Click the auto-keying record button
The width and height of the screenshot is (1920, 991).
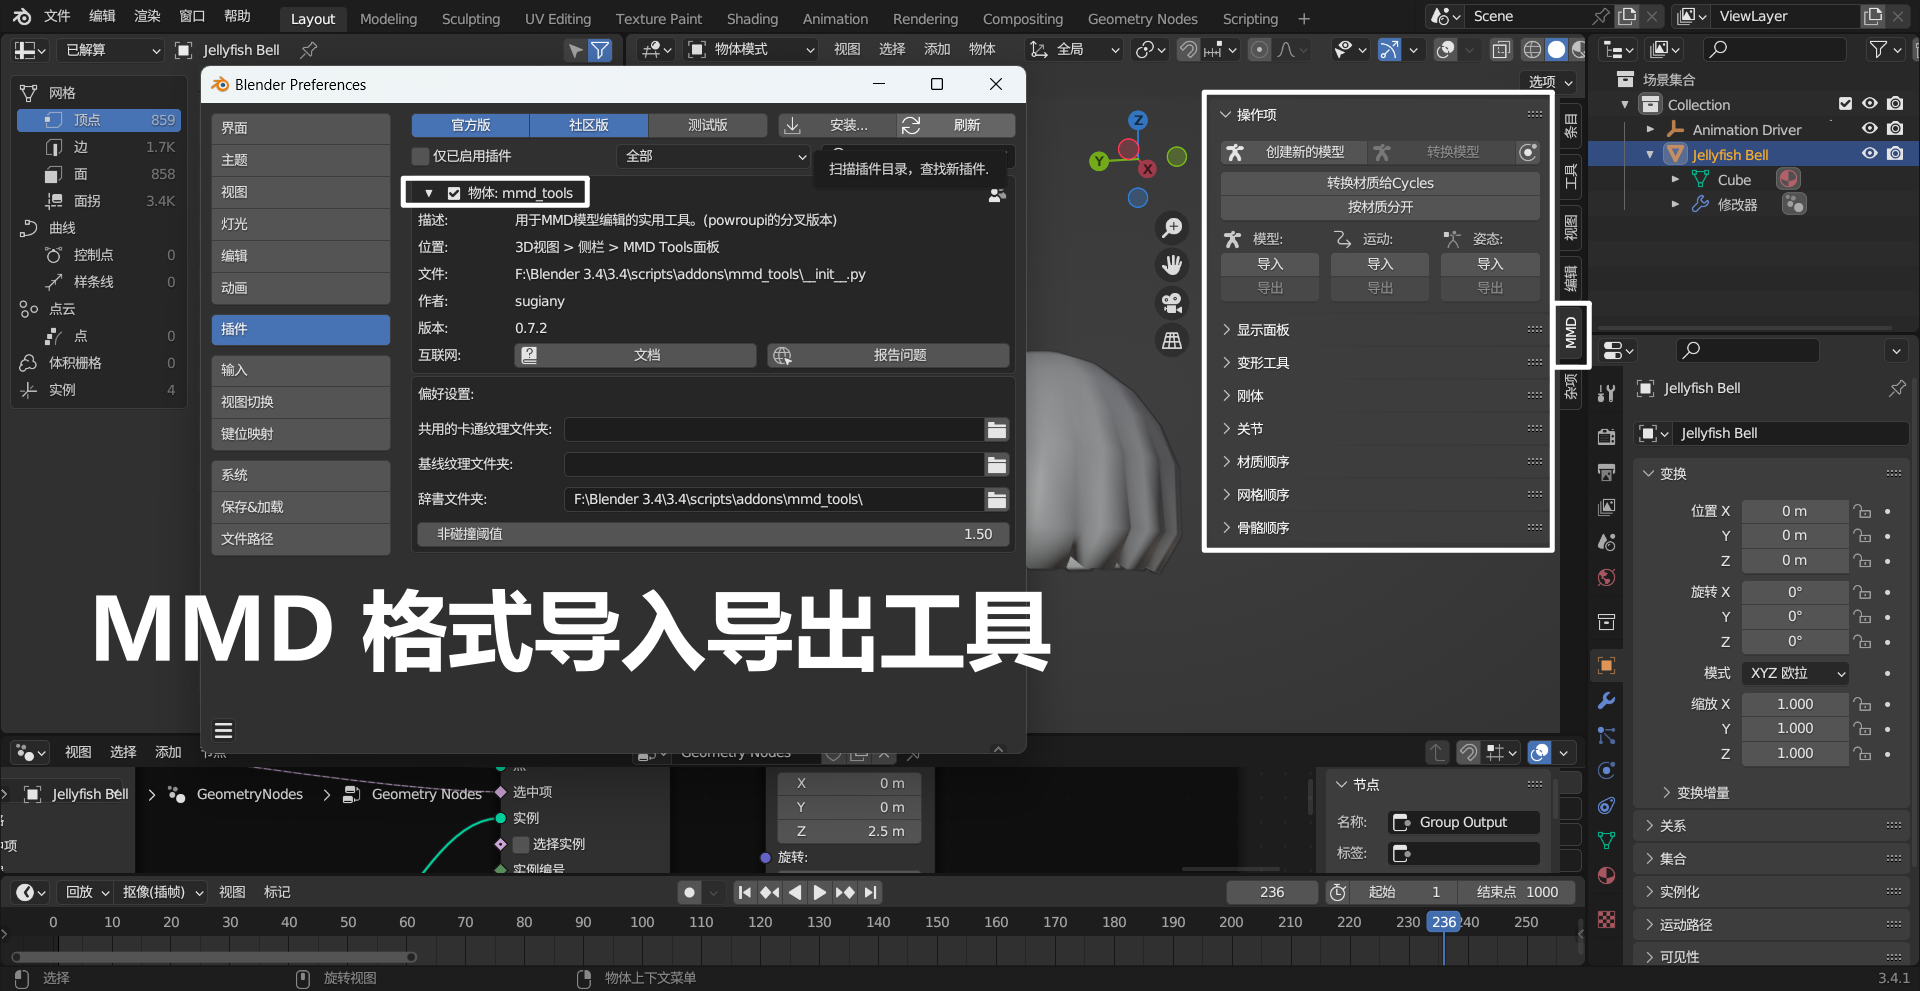[x=689, y=892]
